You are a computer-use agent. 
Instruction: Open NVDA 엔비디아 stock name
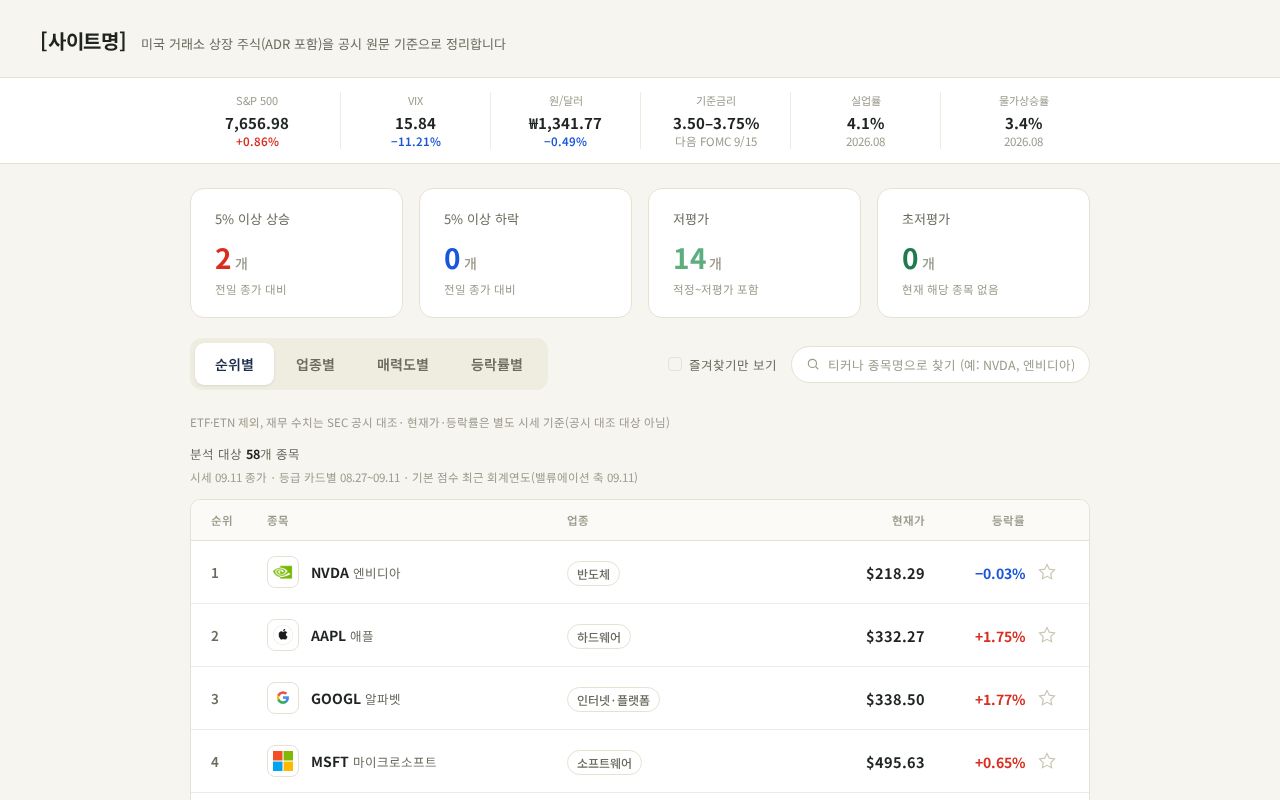point(355,573)
